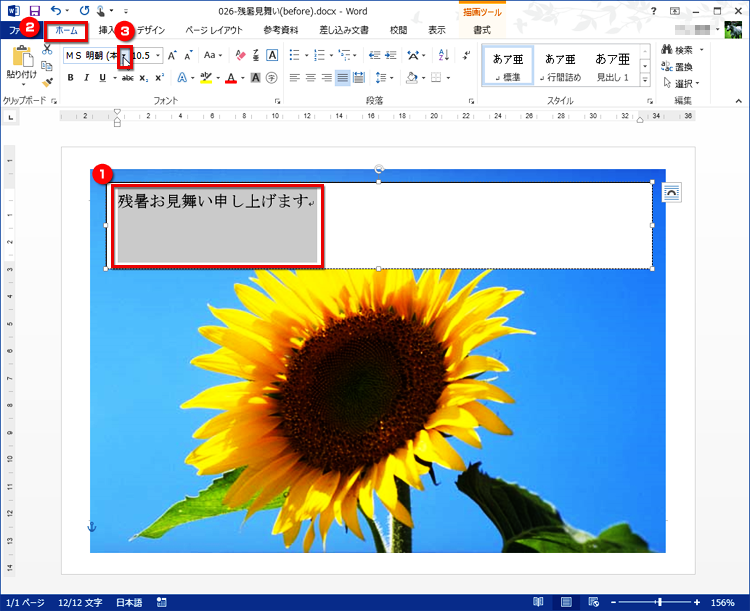Click the Help question mark icon
This screenshot has width=750, height=611.
653,11
